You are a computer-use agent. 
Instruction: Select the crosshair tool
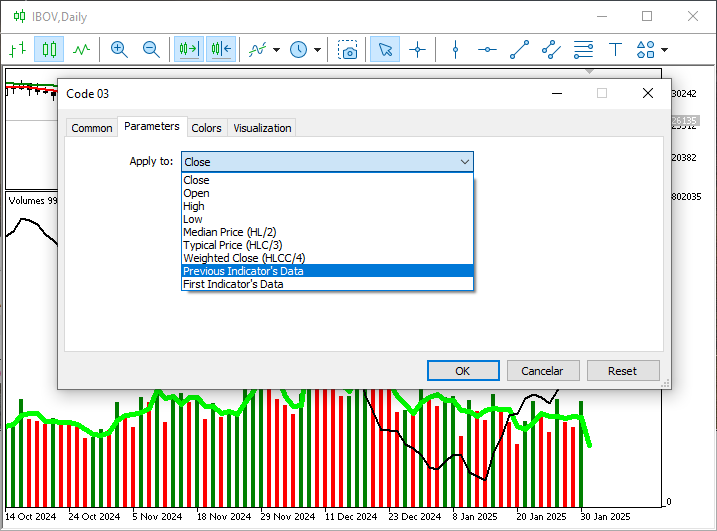(417, 49)
